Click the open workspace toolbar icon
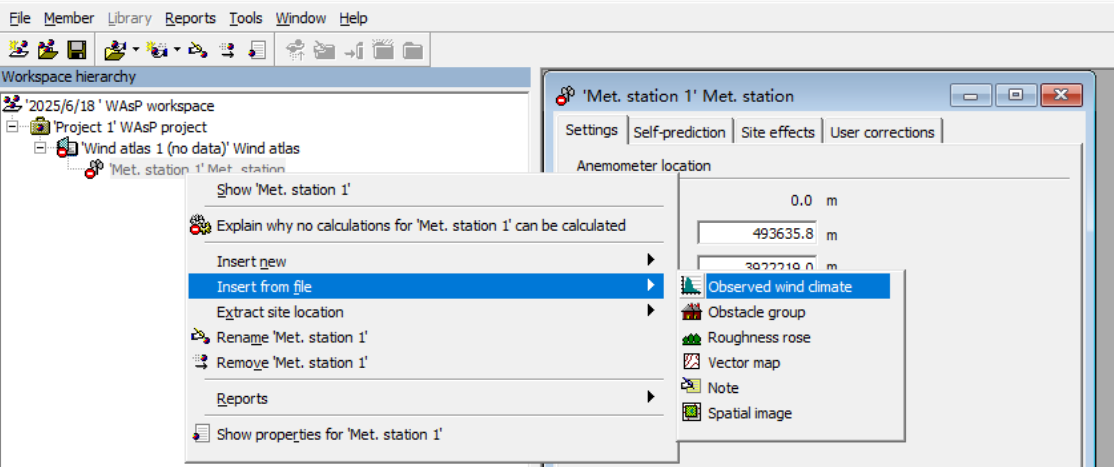The image size is (1114, 467). [x=47, y=49]
